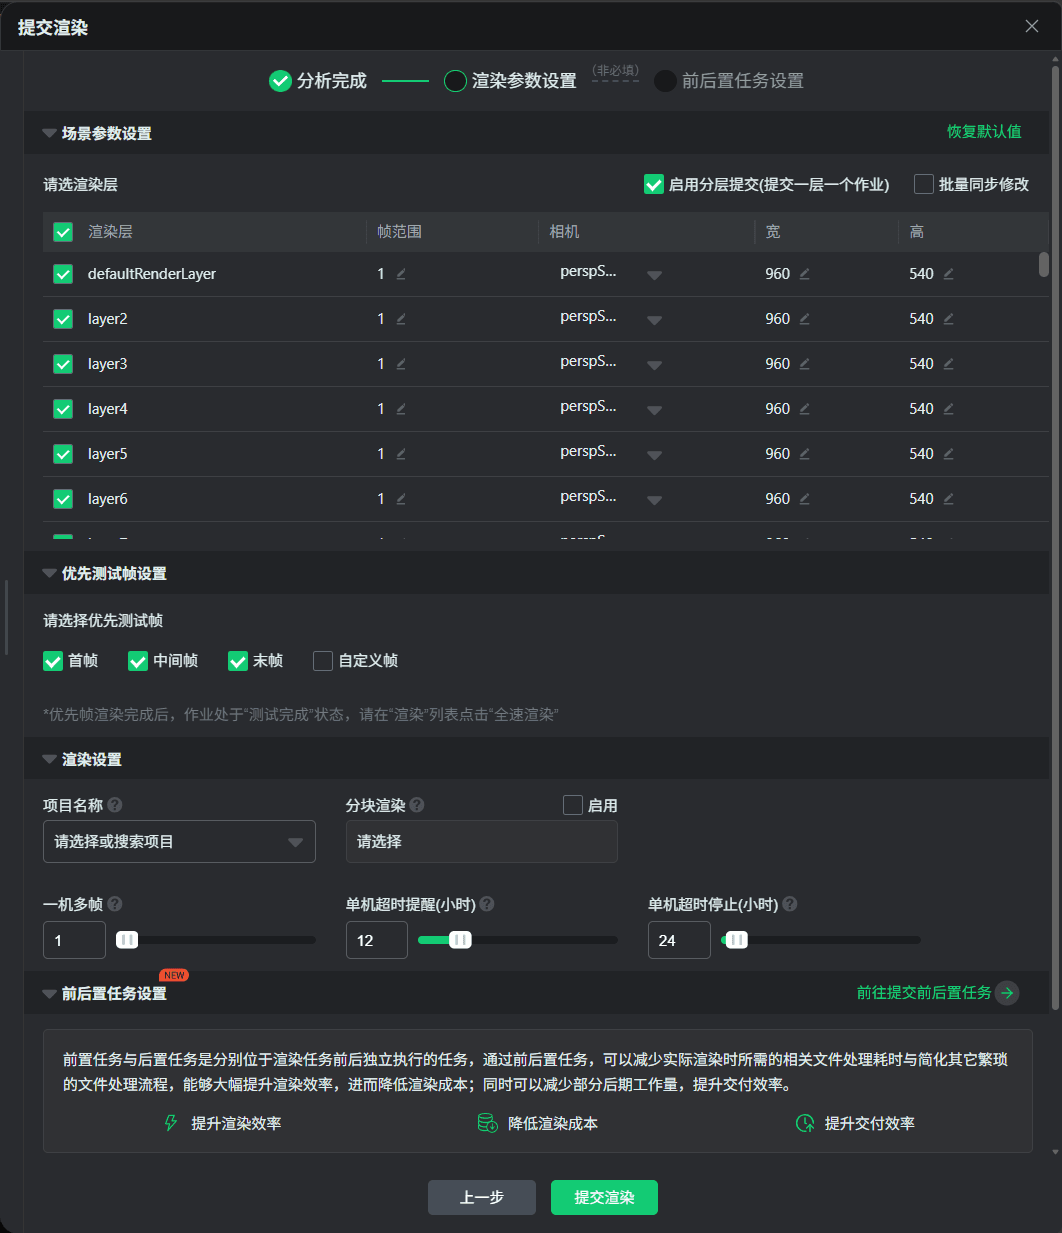Click help icon next to 分块渲染
This screenshot has height=1233, width=1062.
pyautogui.click(x=417, y=805)
